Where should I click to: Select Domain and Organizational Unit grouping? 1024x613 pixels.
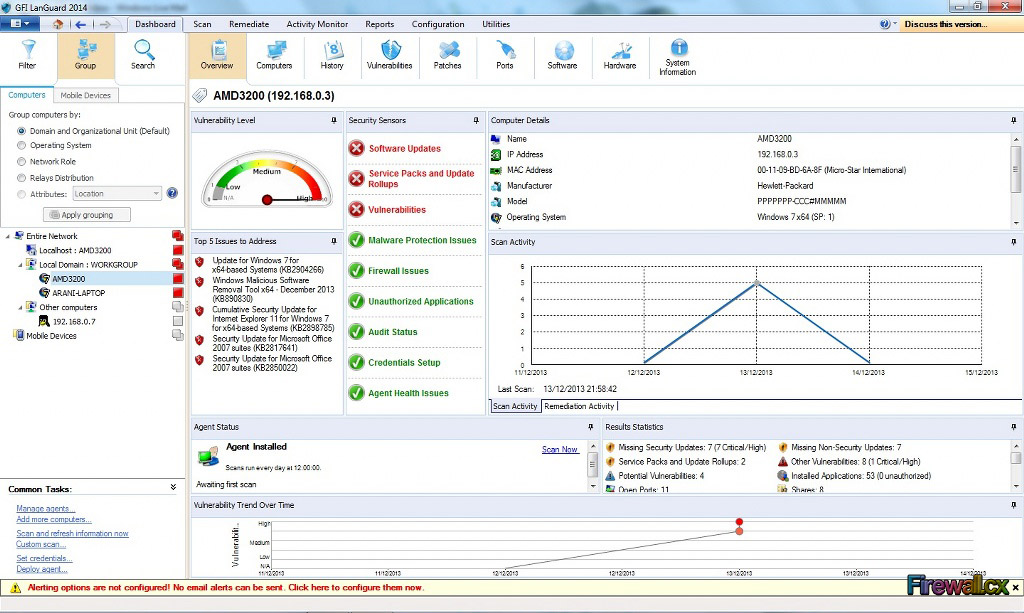[x=22, y=131]
